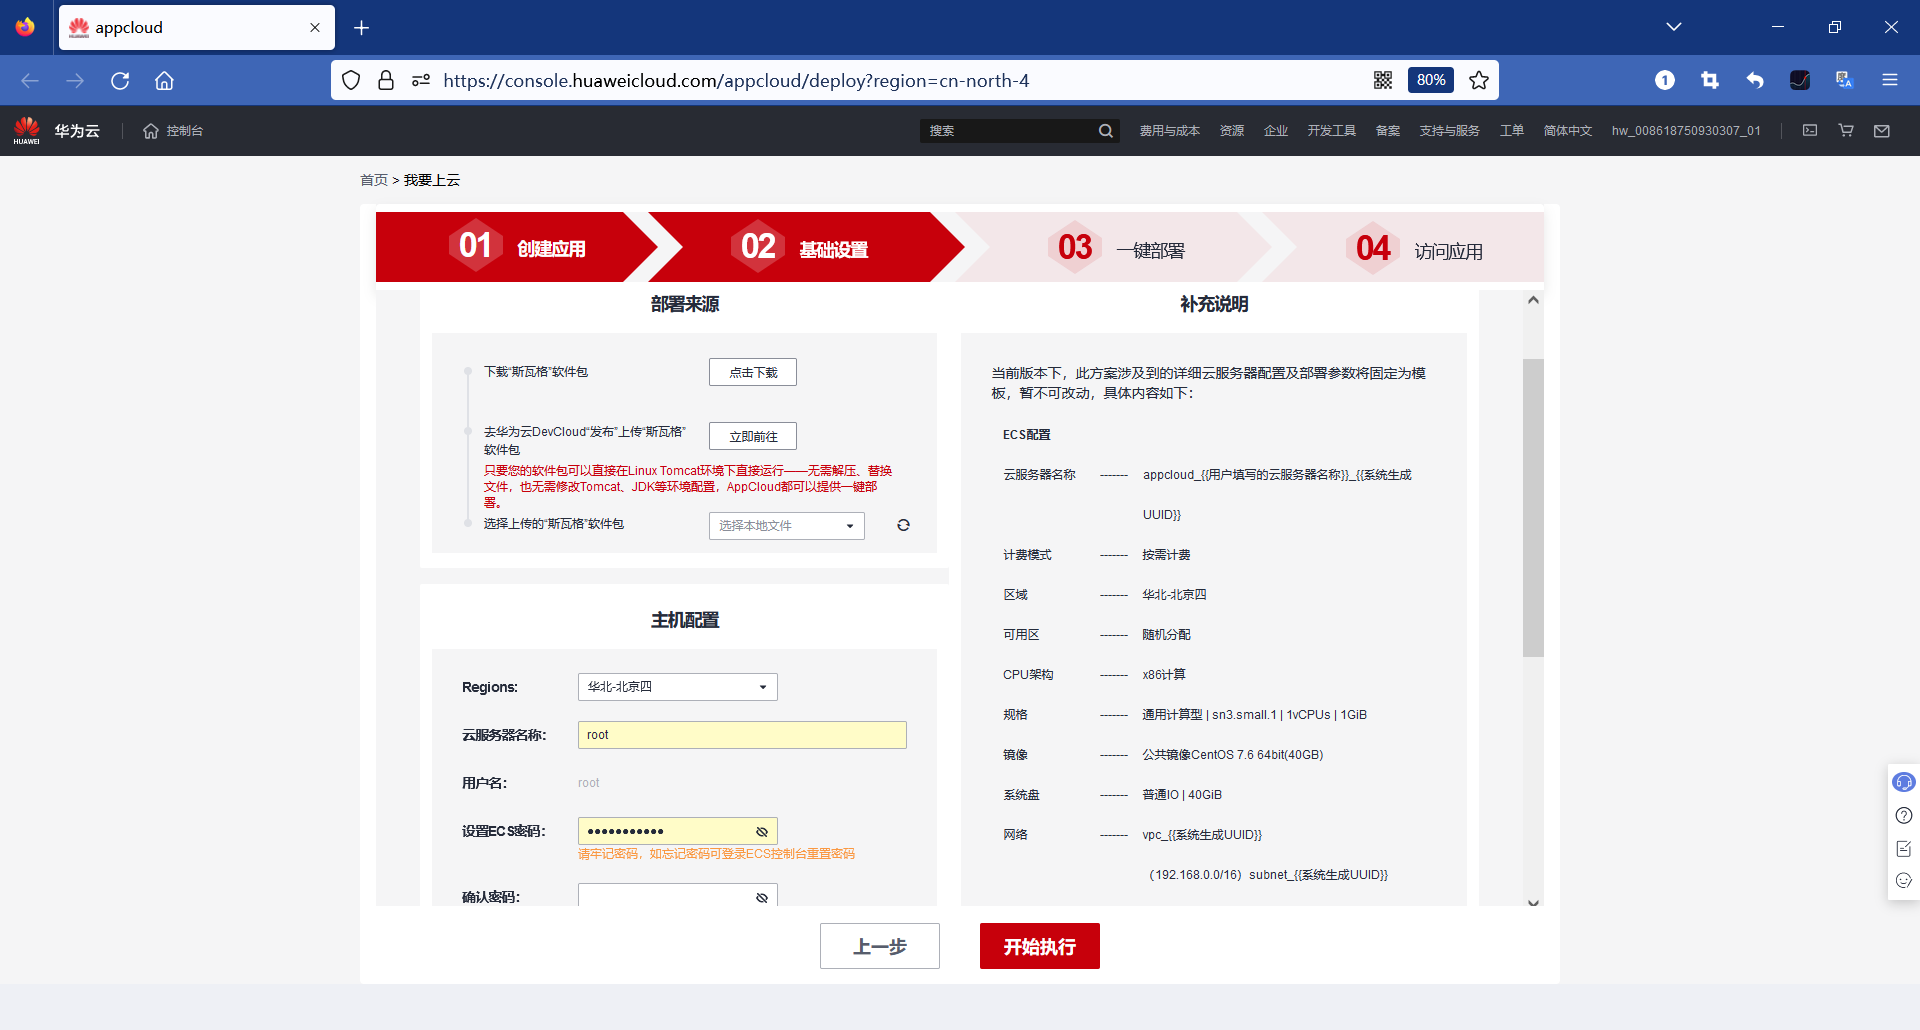Image resolution: width=1920 pixels, height=1030 pixels.
Task: Toggle visibility of the ECS password field
Action: coord(763,831)
